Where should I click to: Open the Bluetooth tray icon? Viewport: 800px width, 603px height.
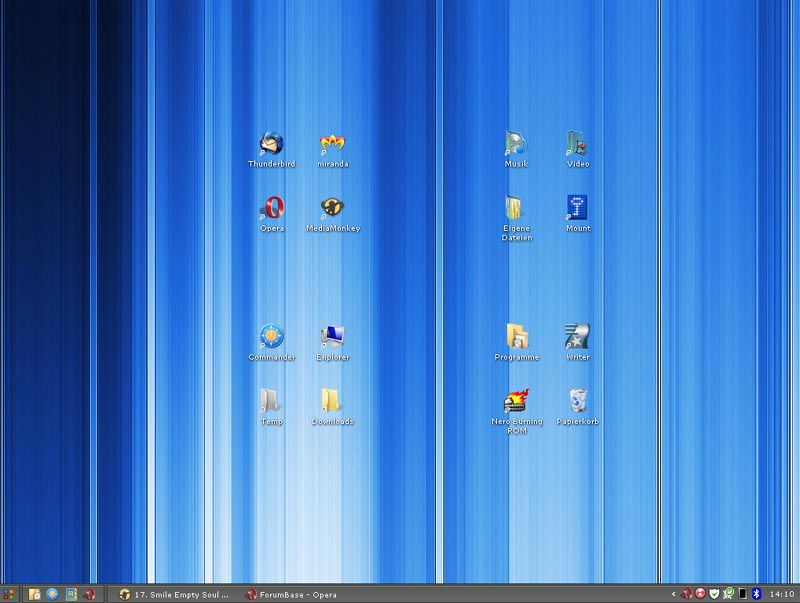pos(757,593)
